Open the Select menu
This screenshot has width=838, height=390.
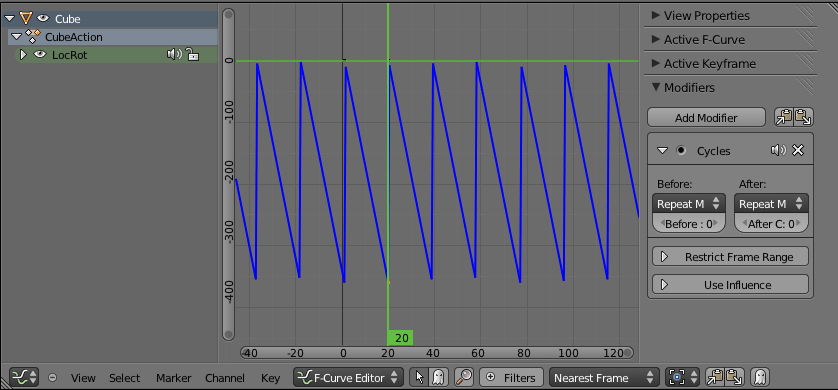[124, 378]
